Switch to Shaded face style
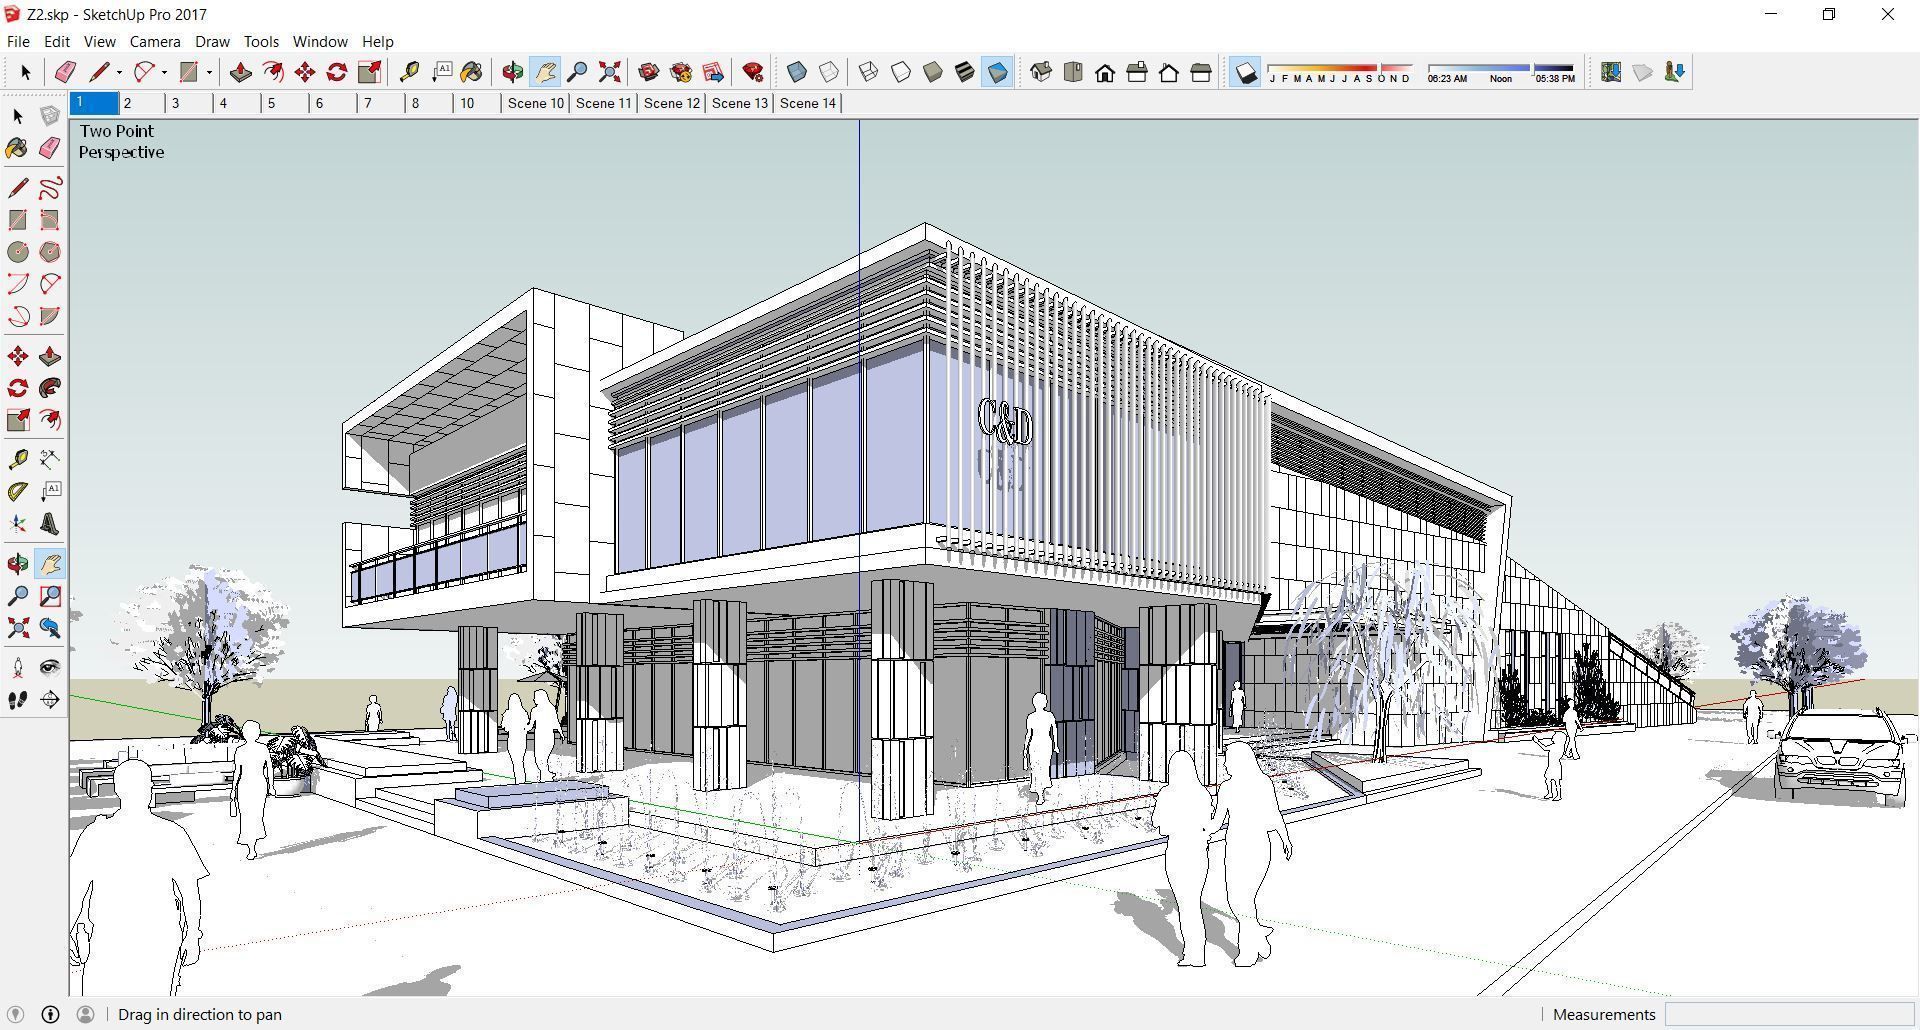Image resolution: width=1920 pixels, height=1030 pixels. [x=933, y=72]
